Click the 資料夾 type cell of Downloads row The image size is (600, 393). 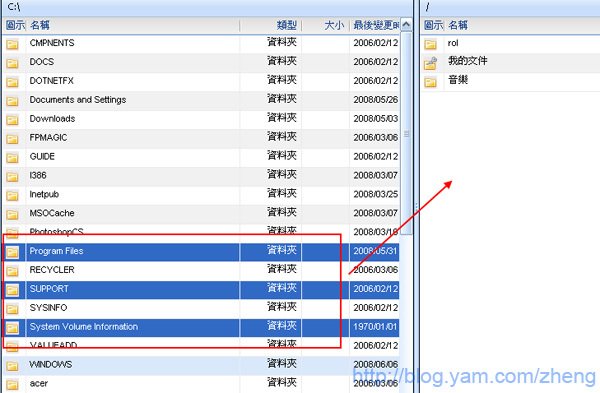(x=282, y=118)
